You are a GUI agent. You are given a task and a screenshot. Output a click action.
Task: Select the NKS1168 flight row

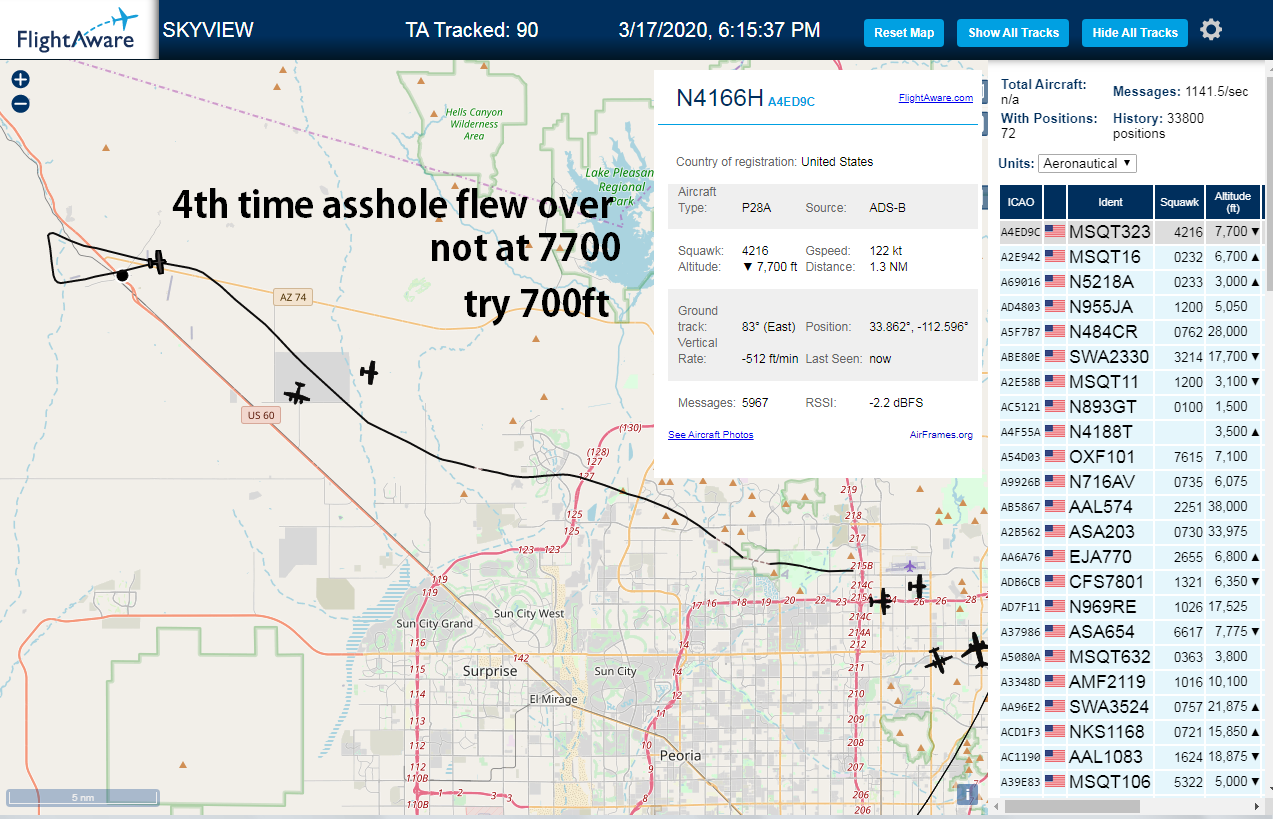pyautogui.click(x=1130, y=731)
